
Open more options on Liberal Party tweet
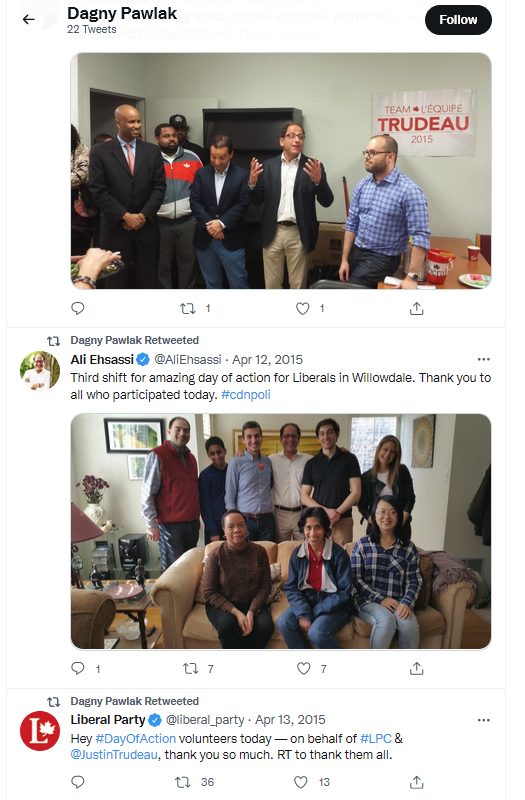point(483,720)
